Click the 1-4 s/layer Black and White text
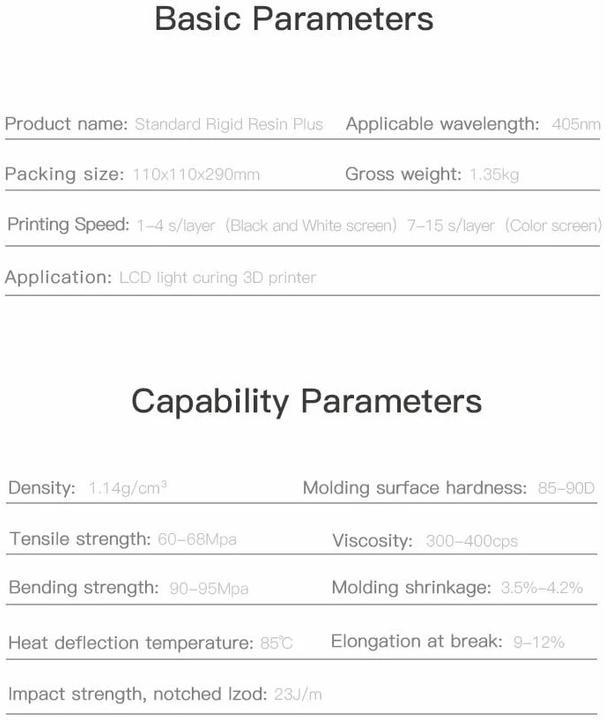The width and height of the screenshot is (605, 720). tap(267, 225)
